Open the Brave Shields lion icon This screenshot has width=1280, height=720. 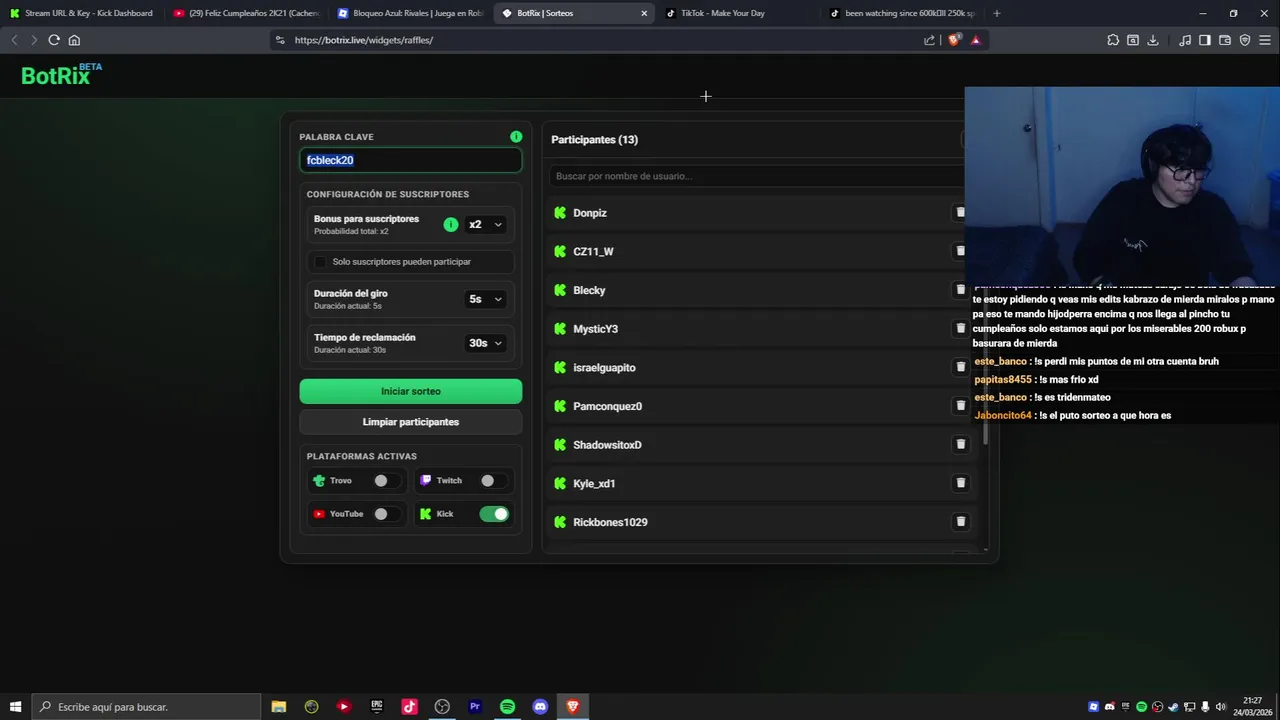pyautogui.click(x=954, y=40)
